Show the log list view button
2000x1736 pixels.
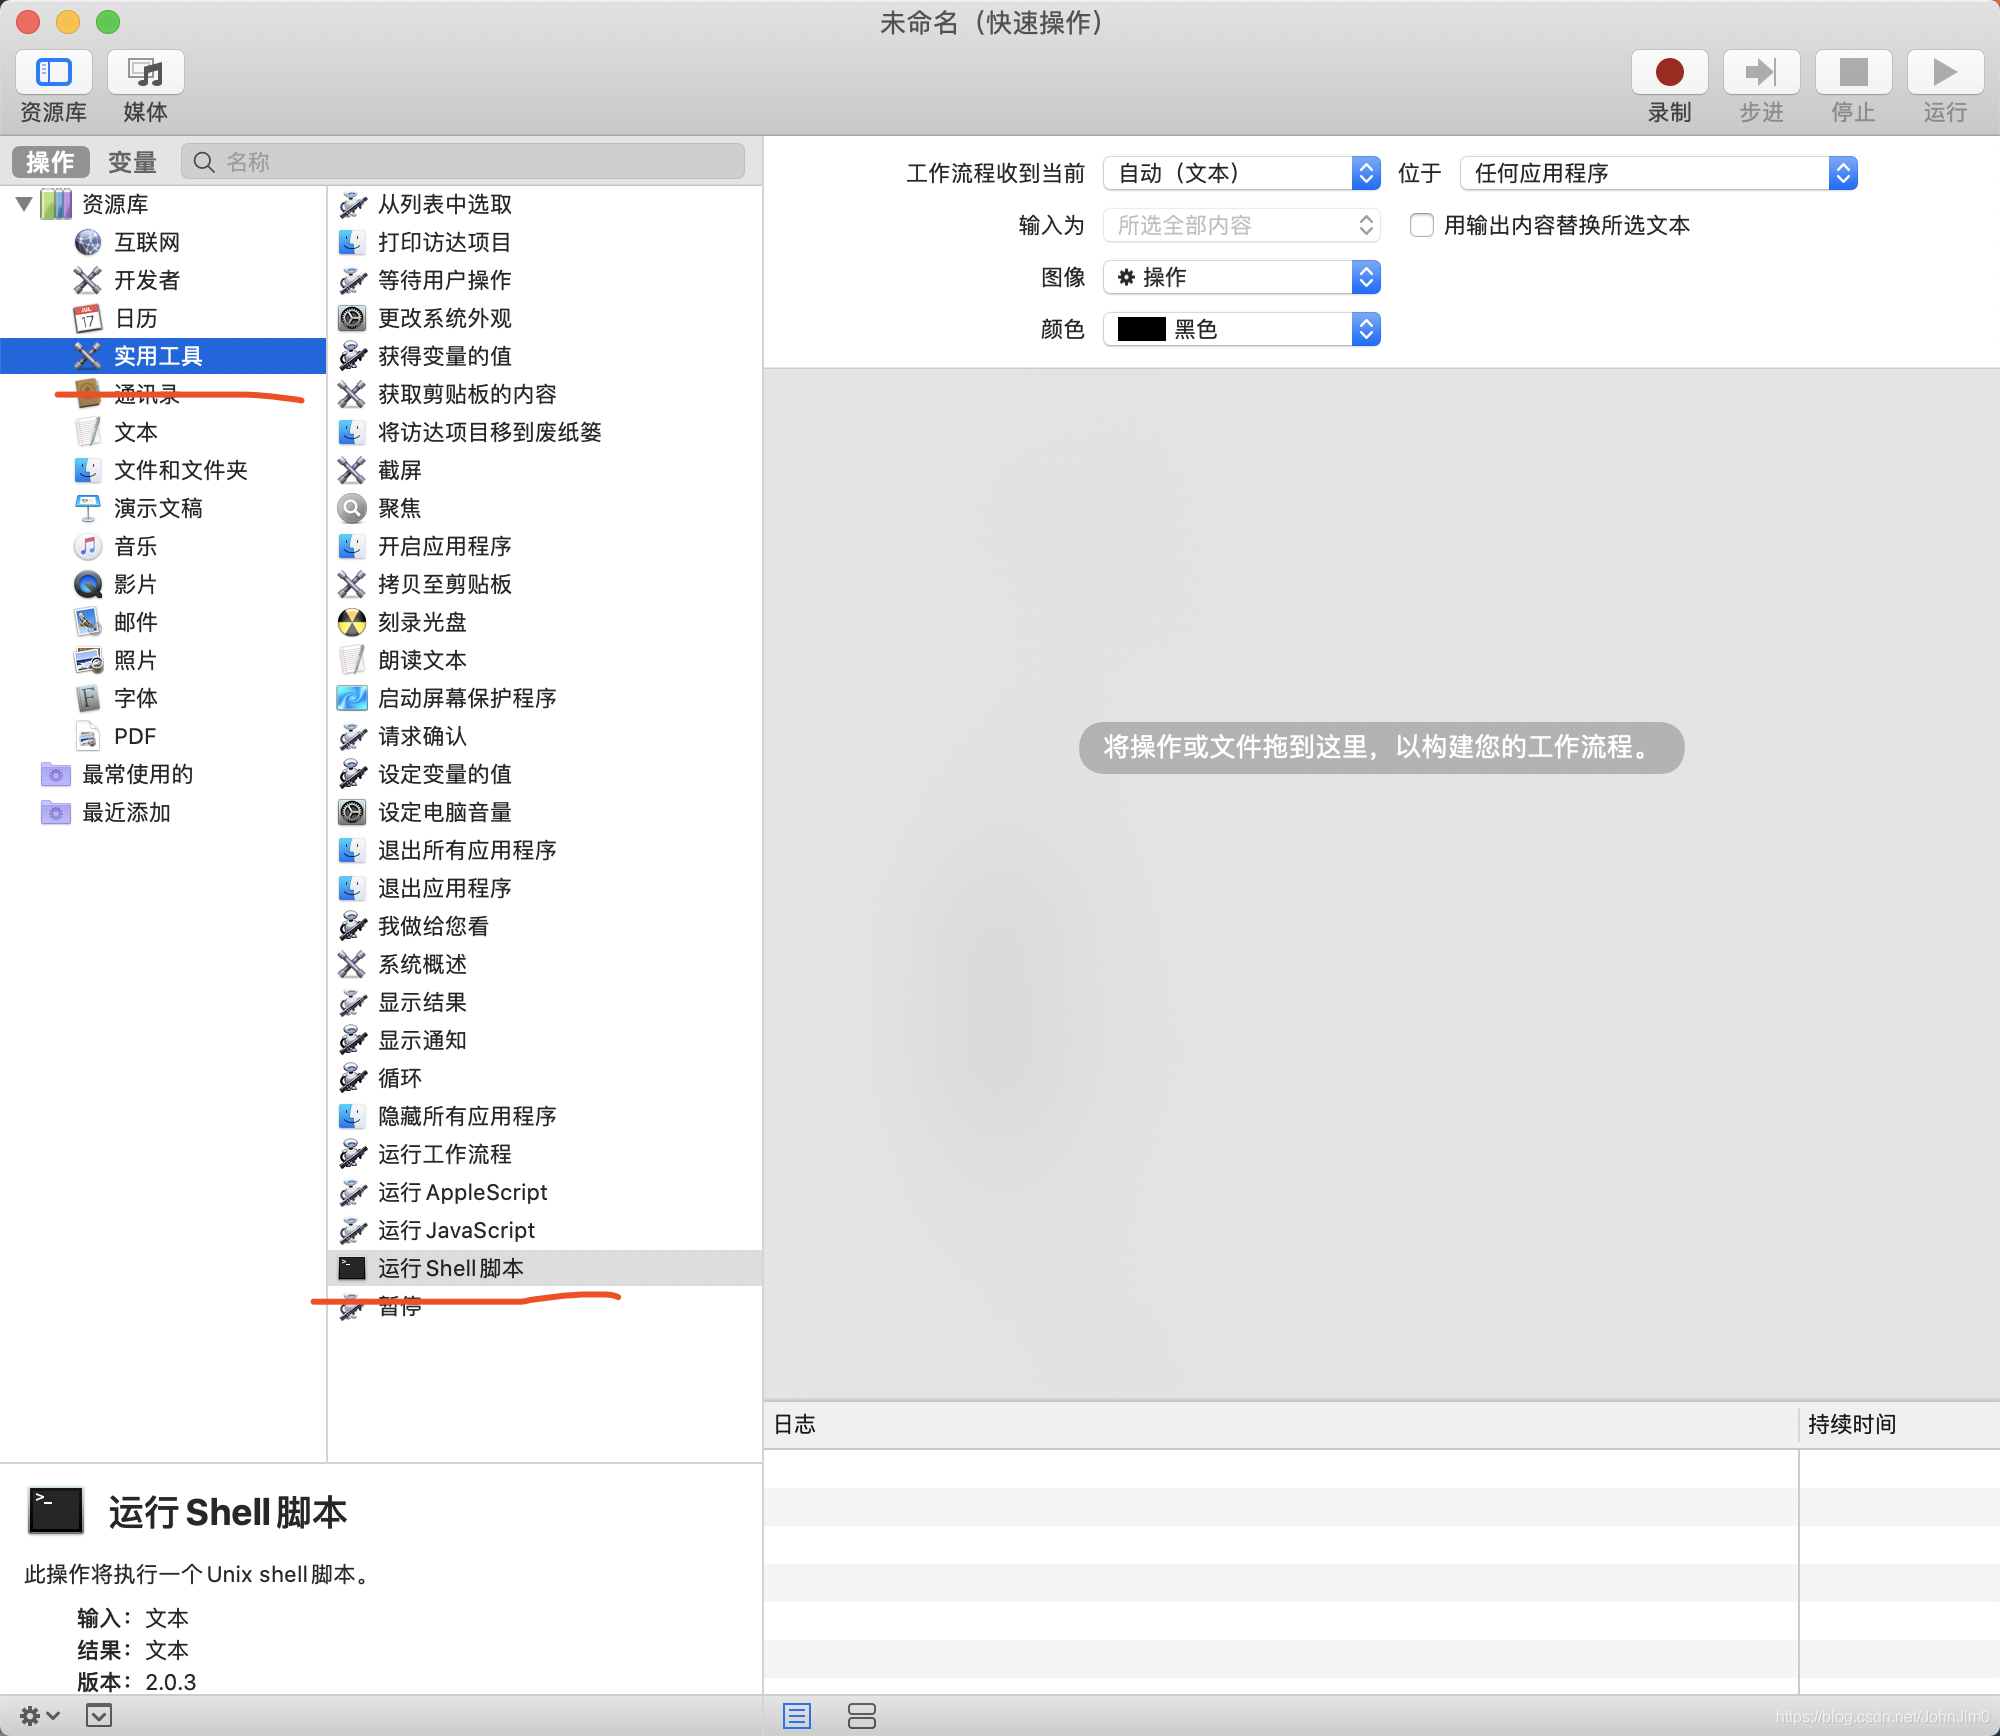(x=797, y=1716)
